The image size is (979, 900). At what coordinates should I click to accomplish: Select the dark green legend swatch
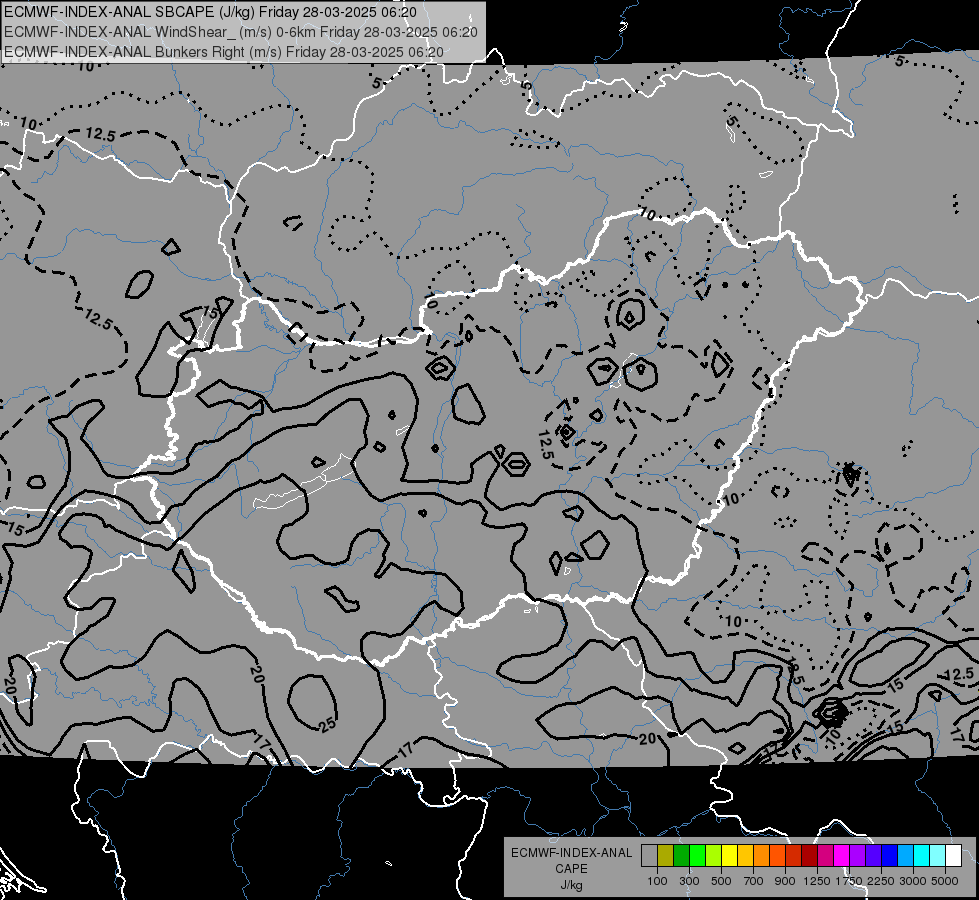(x=681, y=855)
